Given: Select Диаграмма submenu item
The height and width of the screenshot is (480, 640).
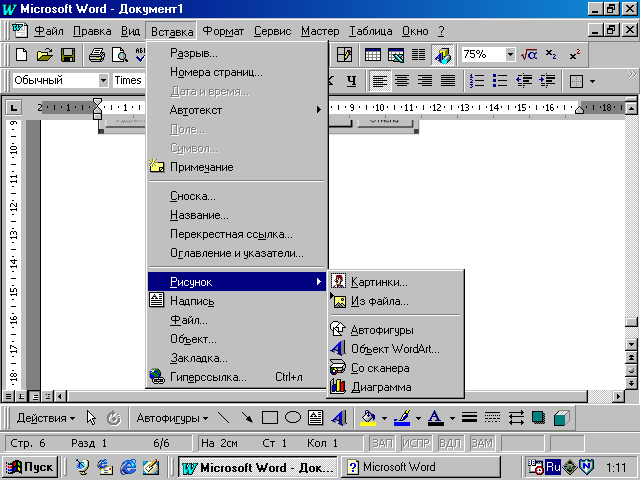Looking at the screenshot, I should pos(396,387).
